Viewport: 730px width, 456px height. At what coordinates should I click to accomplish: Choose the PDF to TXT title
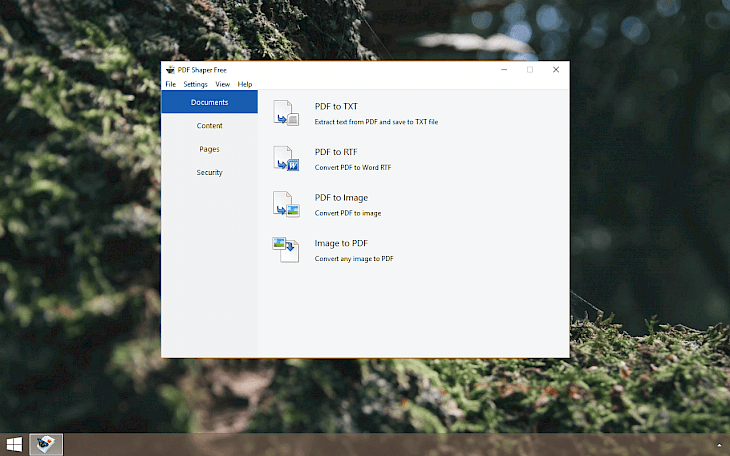[x=336, y=107]
